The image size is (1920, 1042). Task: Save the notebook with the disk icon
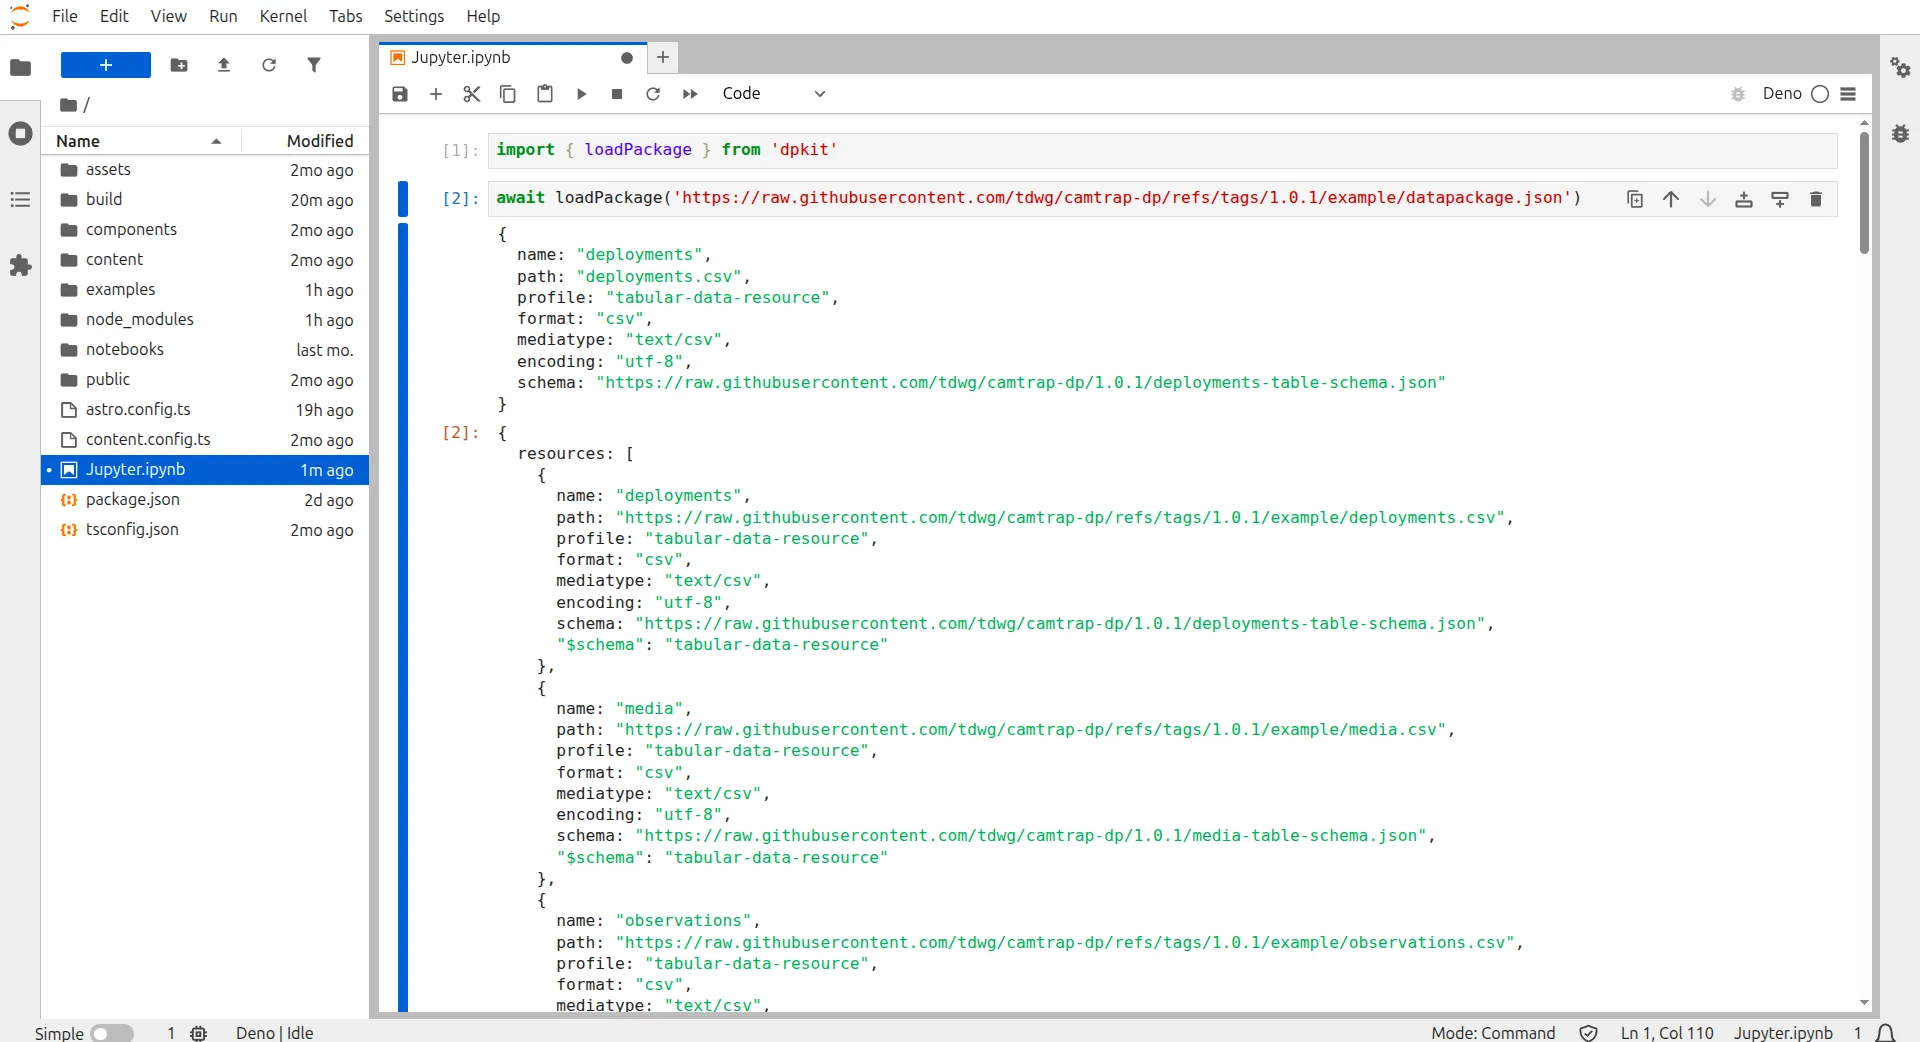pos(400,93)
